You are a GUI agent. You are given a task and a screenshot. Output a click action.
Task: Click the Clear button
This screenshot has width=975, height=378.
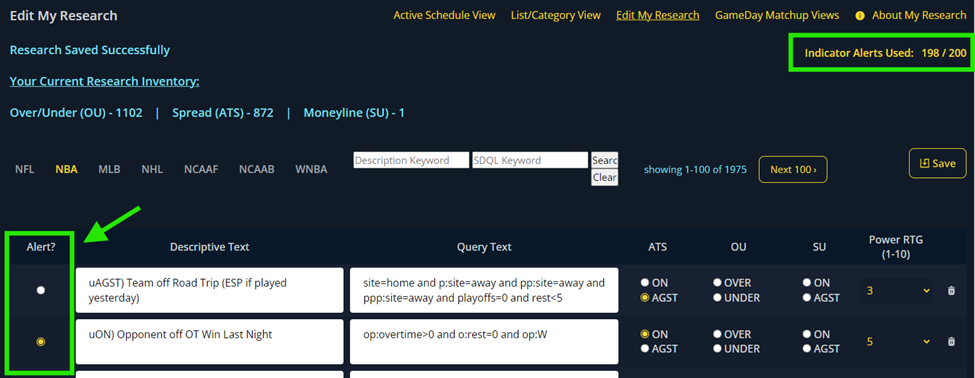(x=604, y=177)
